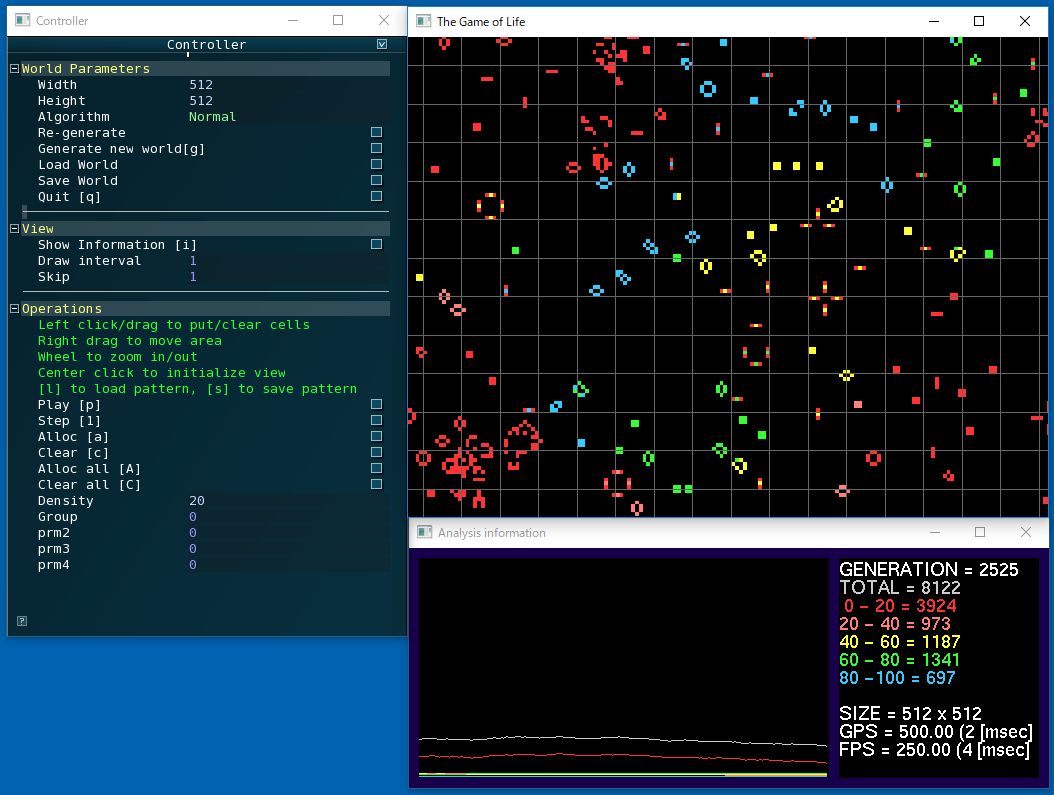Collapse the World Parameters group
The width and height of the screenshot is (1054, 795).
pyautogui.click(x=15, y=69)
